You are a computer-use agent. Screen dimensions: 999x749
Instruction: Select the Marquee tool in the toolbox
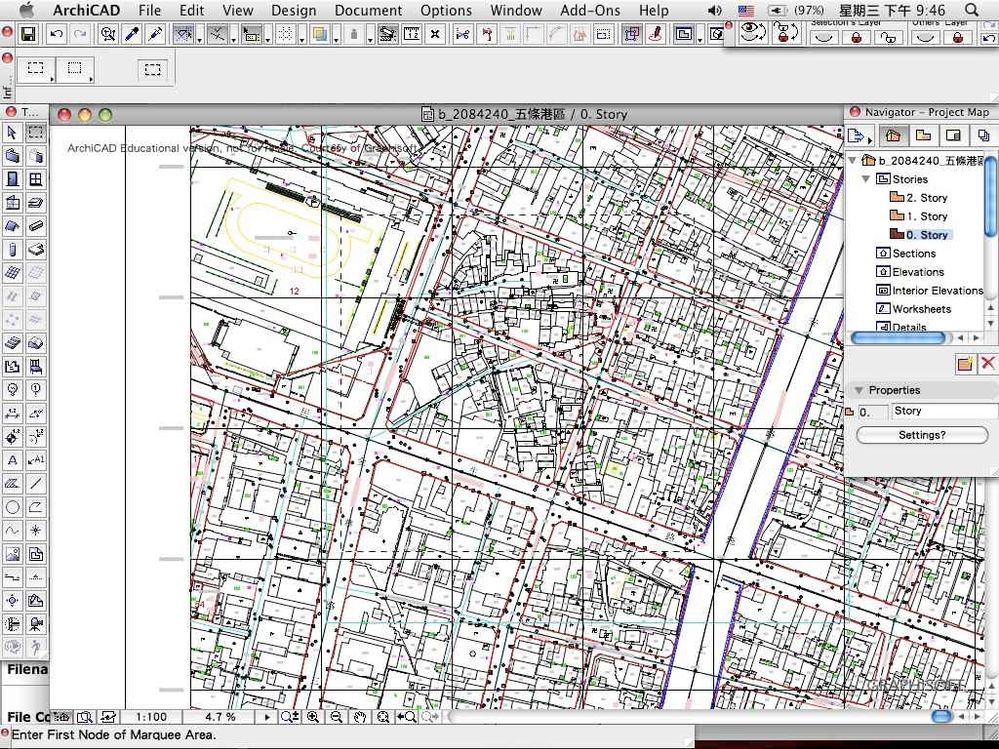[x=36, y=132]
